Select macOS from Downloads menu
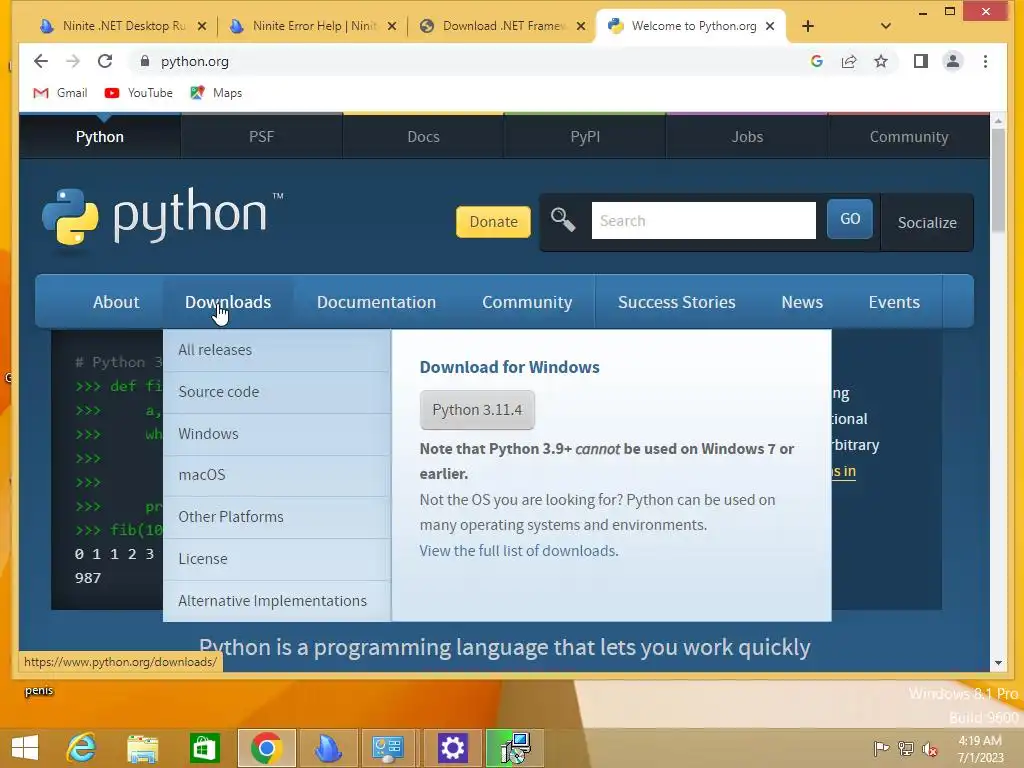This screenshot has height=768, width=1024. (x=277, y=475)
